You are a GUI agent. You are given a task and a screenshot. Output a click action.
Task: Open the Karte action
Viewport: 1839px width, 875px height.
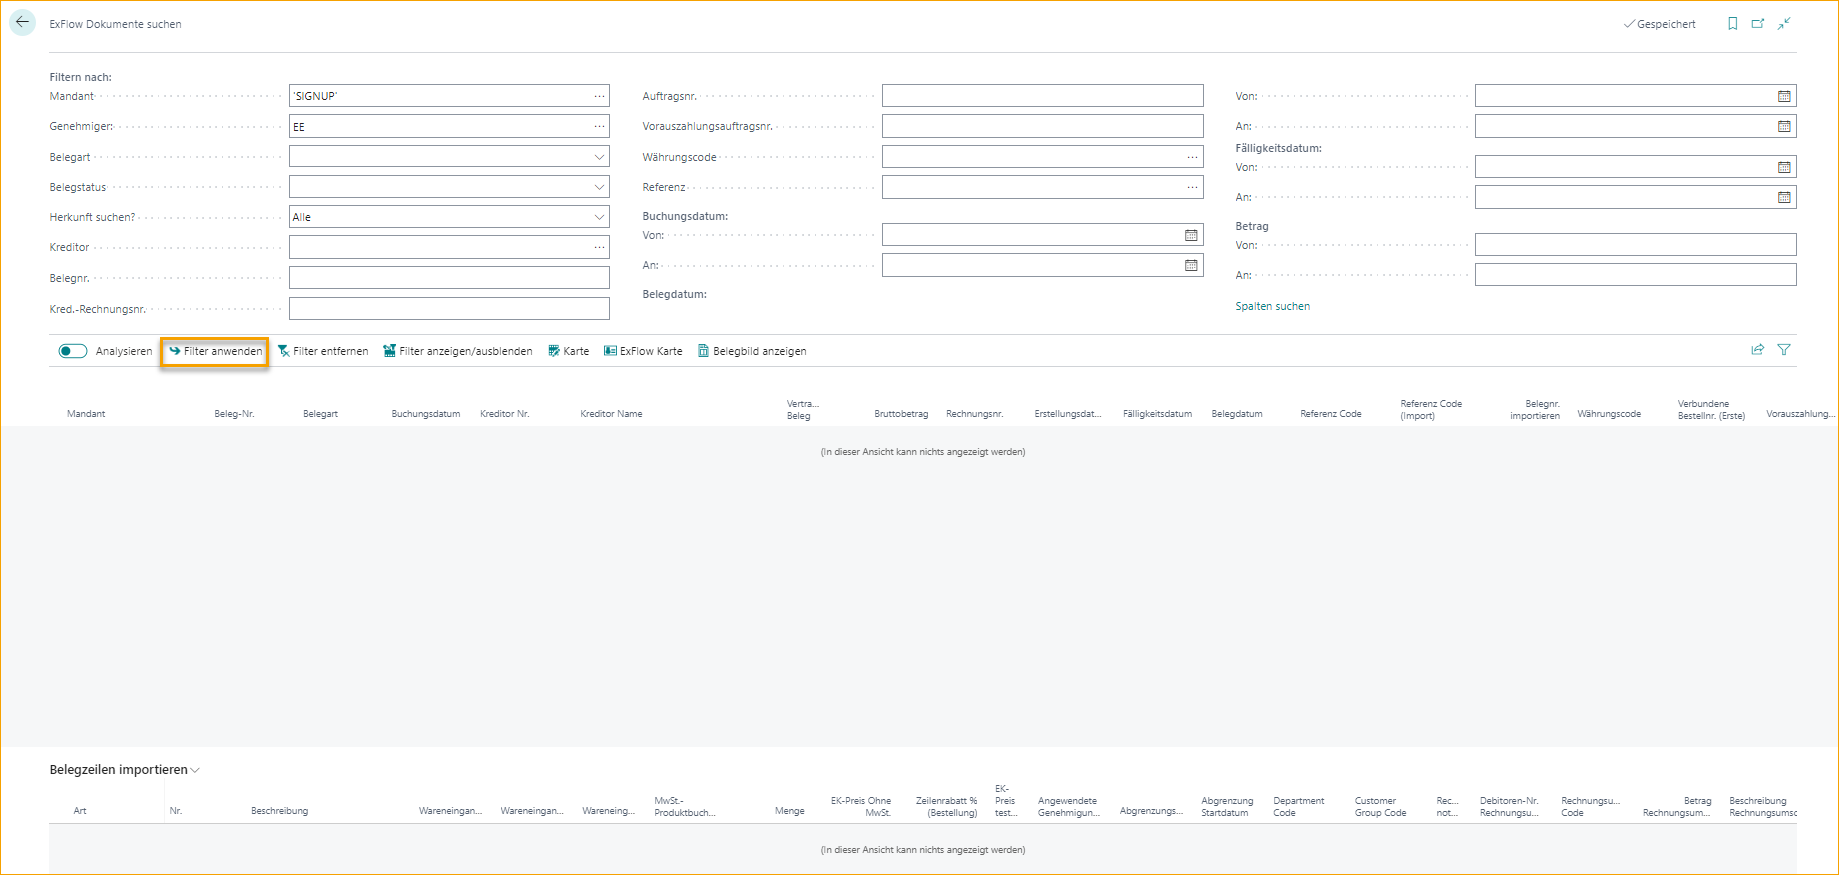[x=569, y=351]
